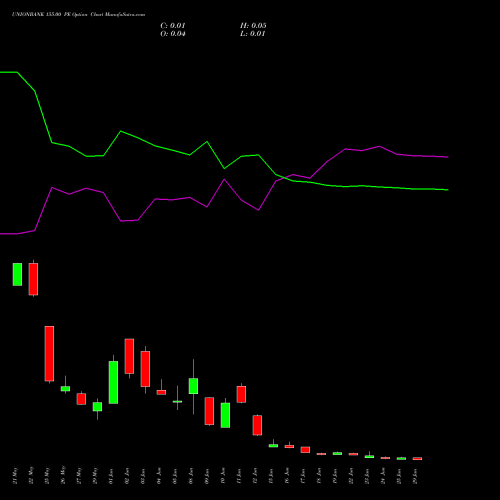Click the close value C: 0.01
The height and width of the screenshot is (500, 500).
point(173,26)
